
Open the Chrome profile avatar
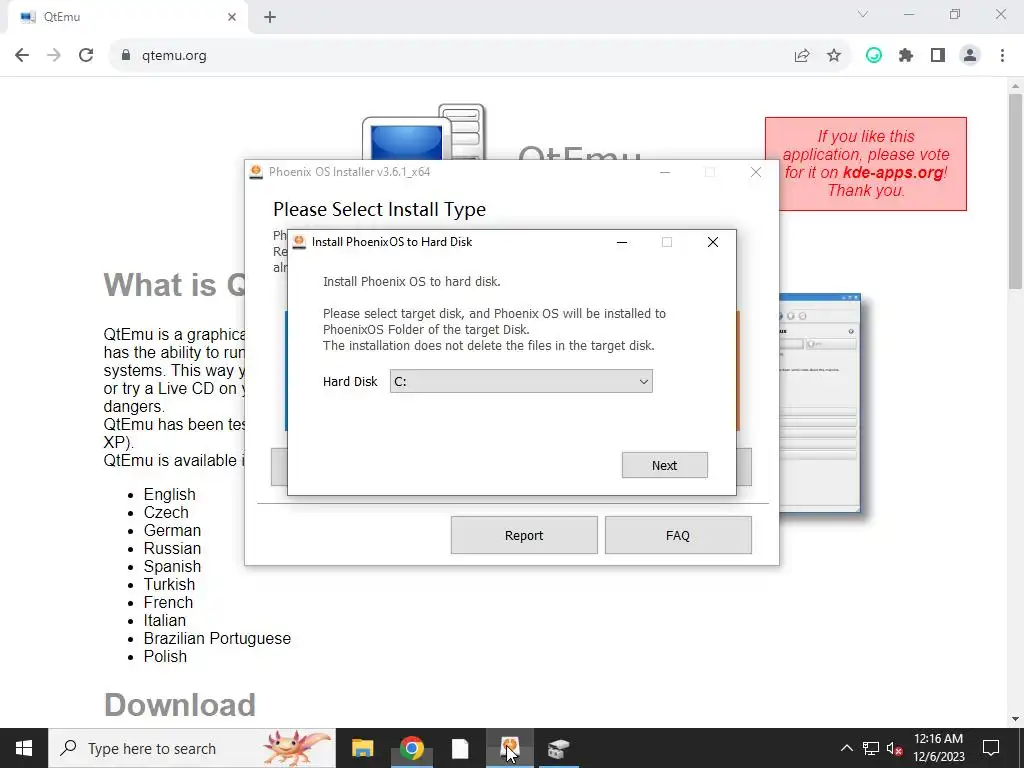tap(970, 56)
